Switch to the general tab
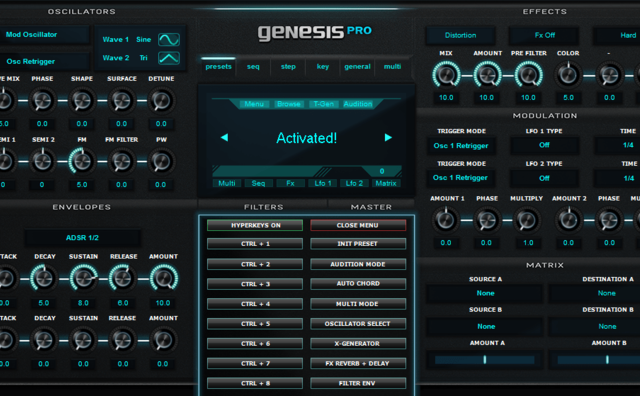The width and height of the screenshot is (640, 396). click(357, 67)
